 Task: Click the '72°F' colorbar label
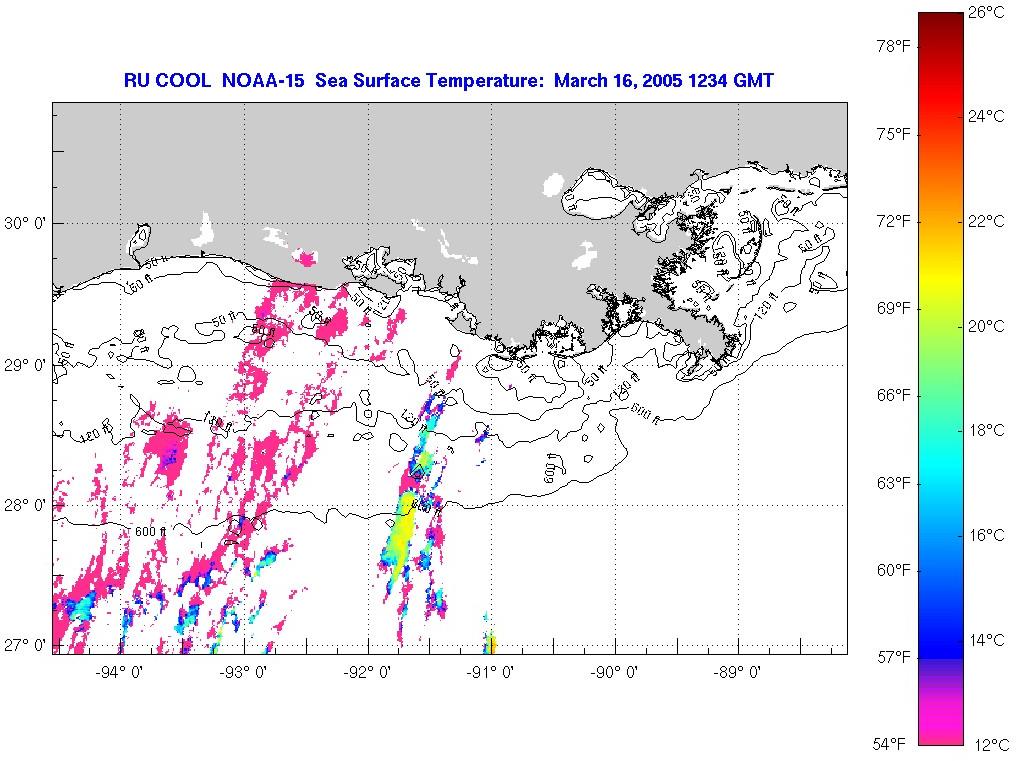[894, 221]
